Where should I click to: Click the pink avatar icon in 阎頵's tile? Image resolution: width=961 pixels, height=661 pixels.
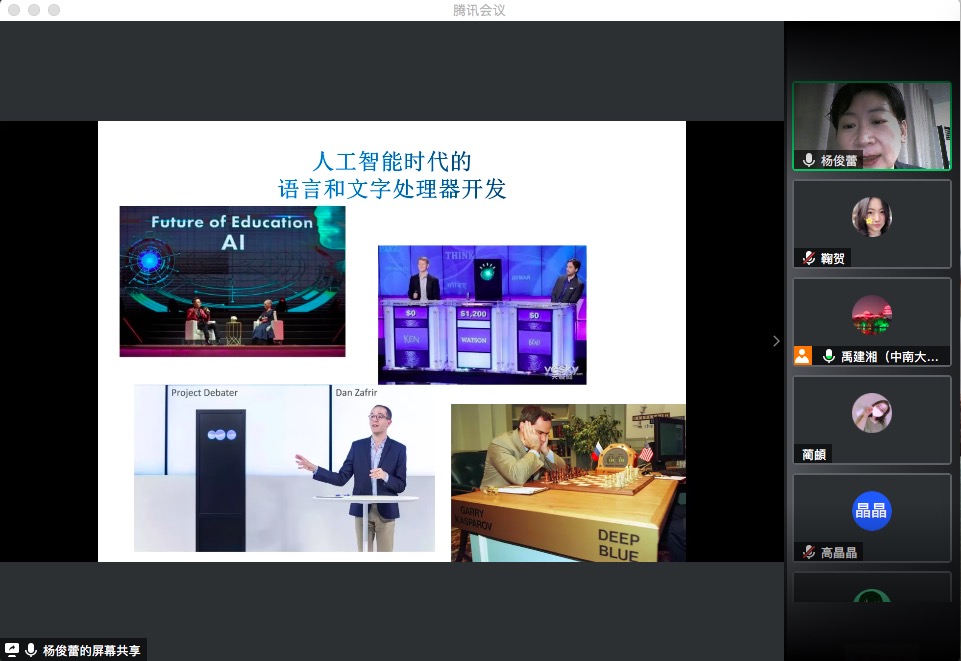point(870,412)
